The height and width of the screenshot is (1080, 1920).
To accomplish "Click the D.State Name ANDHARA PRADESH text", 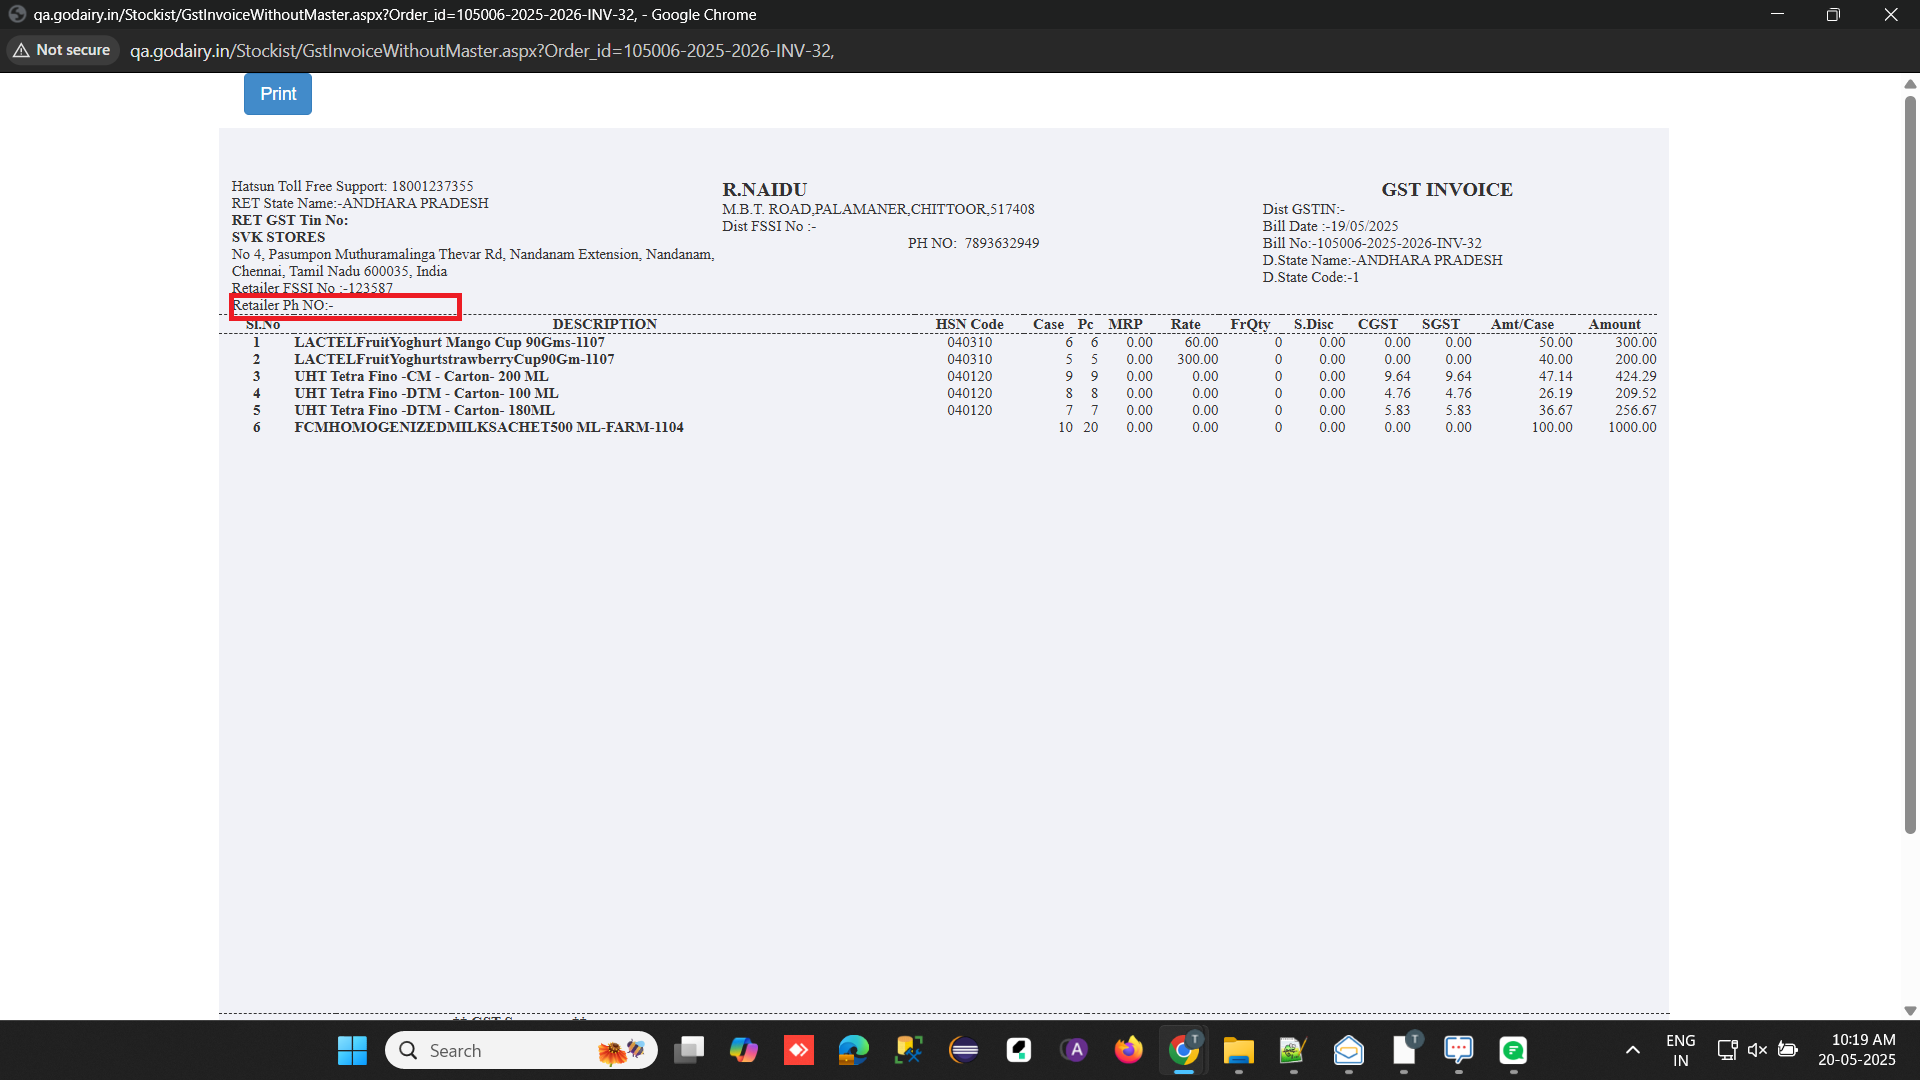I will (x=1382, y=260).
